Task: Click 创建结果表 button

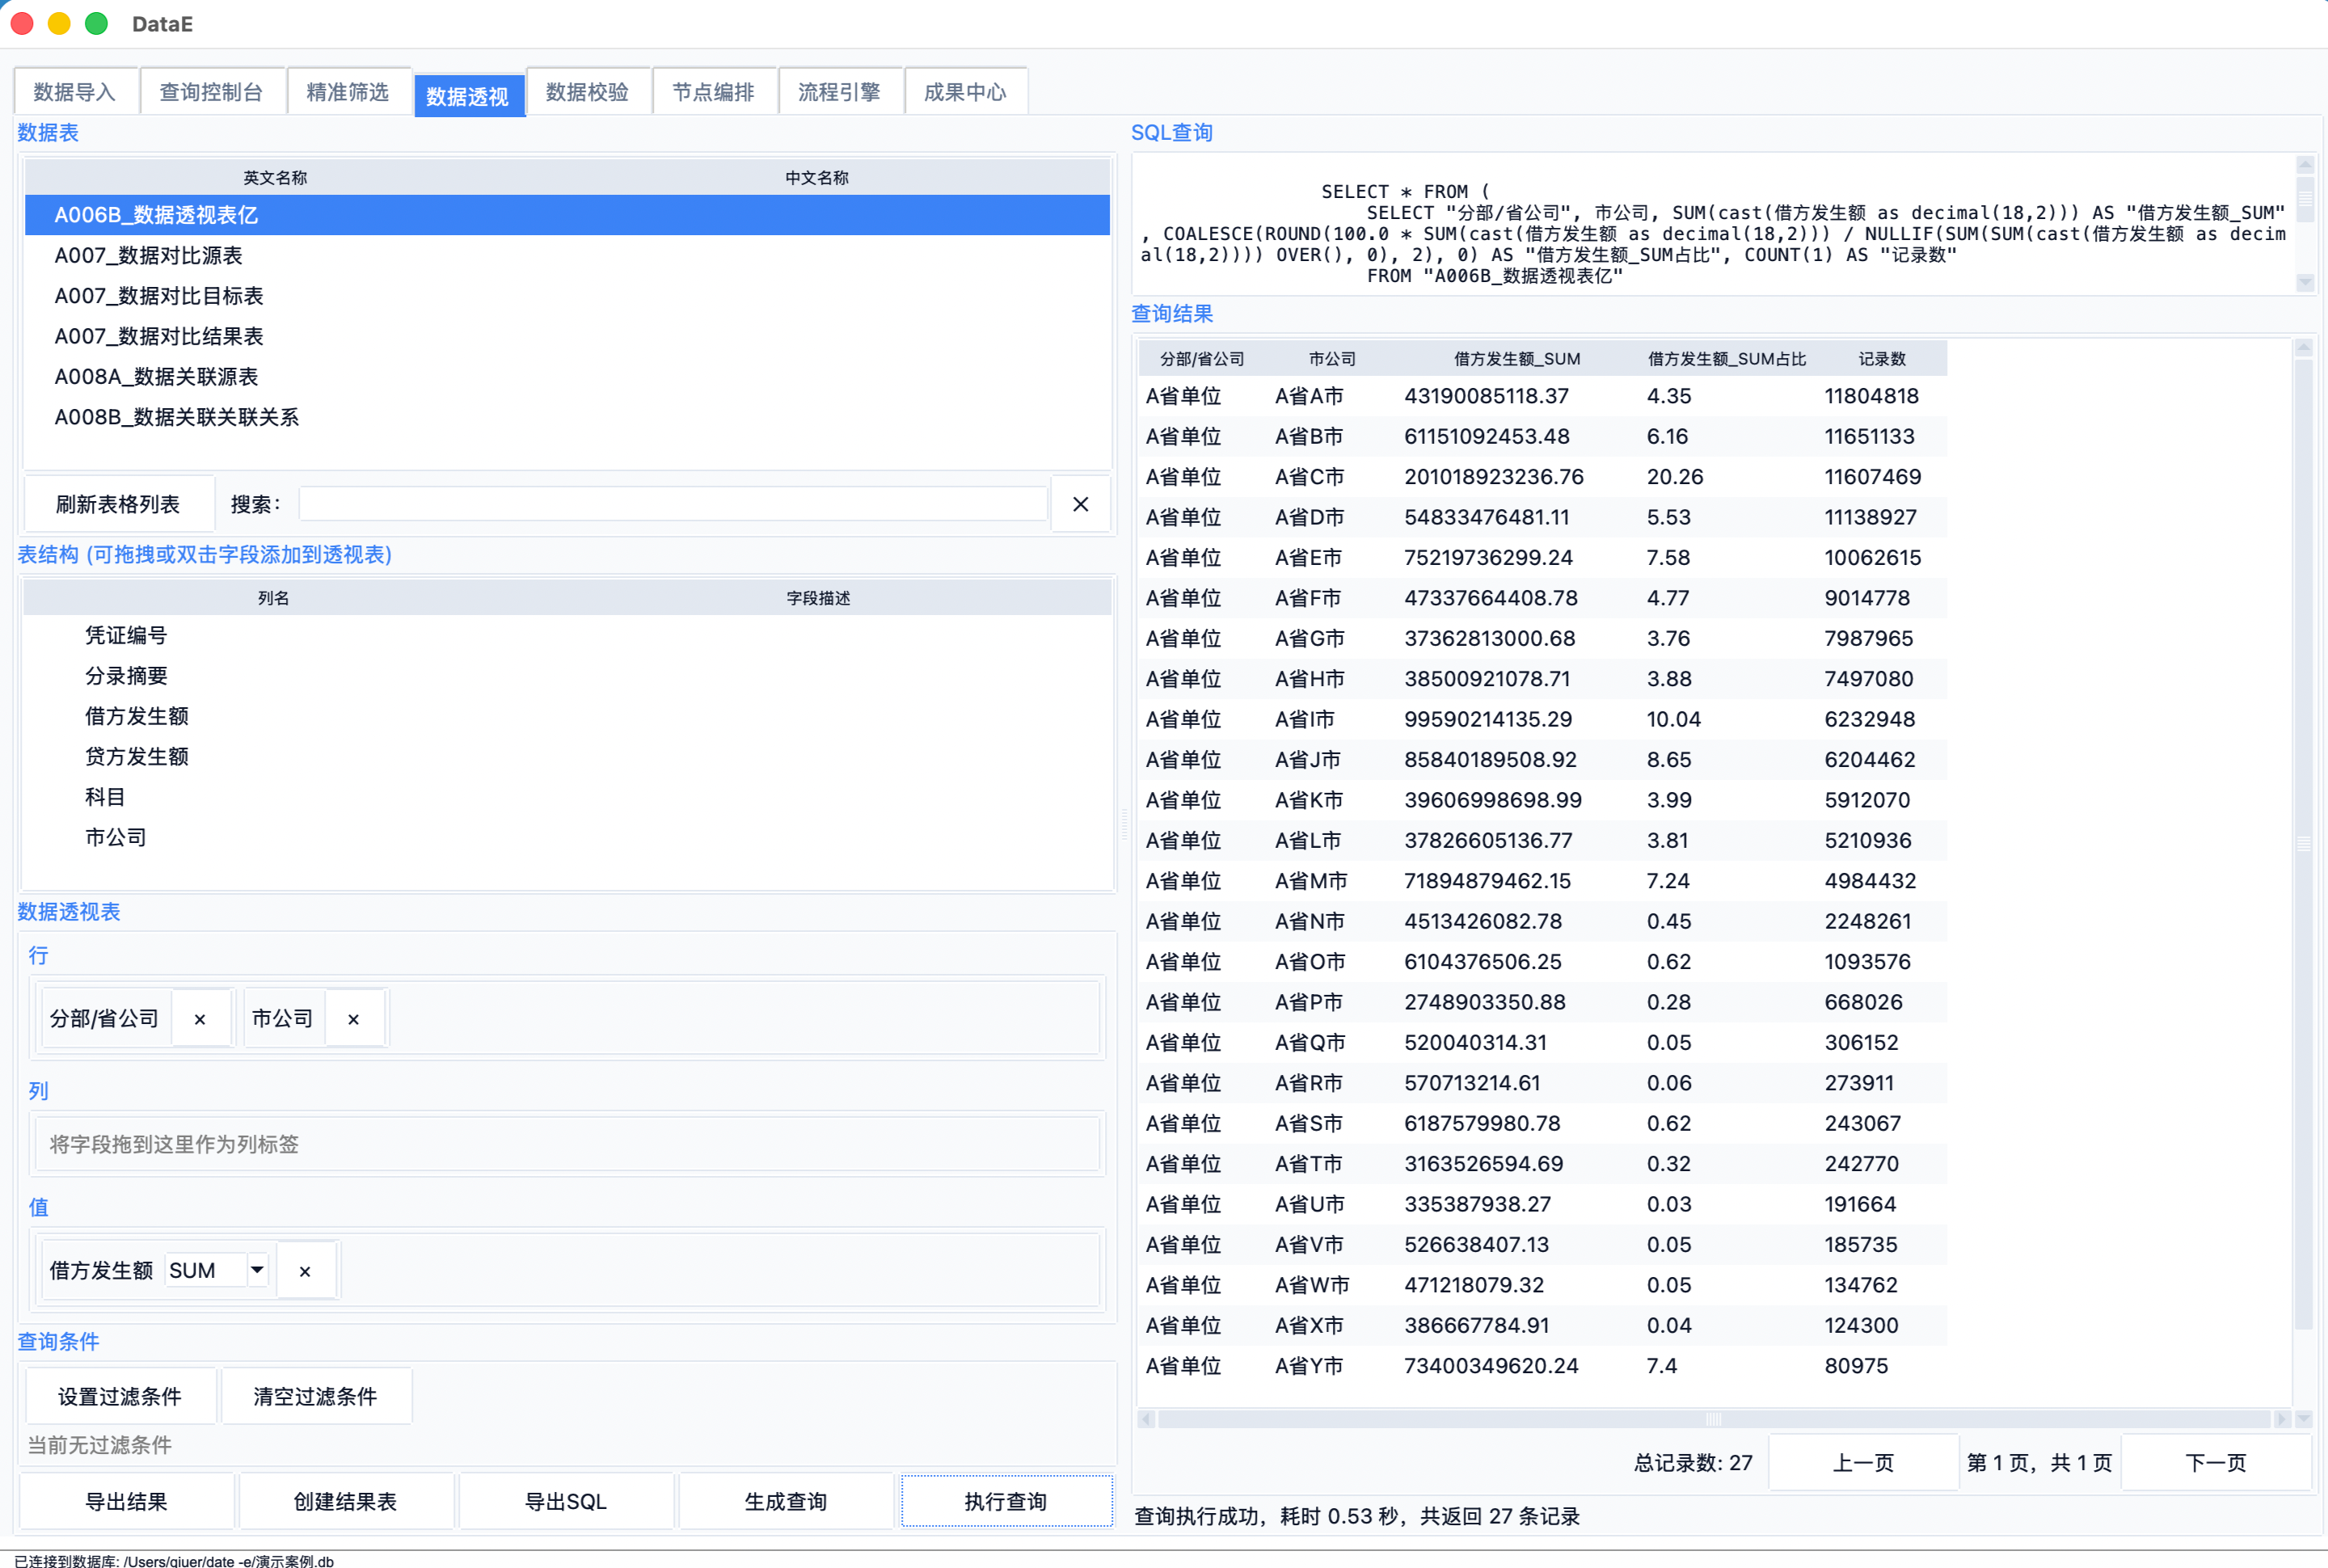Action: (346, 1501)
